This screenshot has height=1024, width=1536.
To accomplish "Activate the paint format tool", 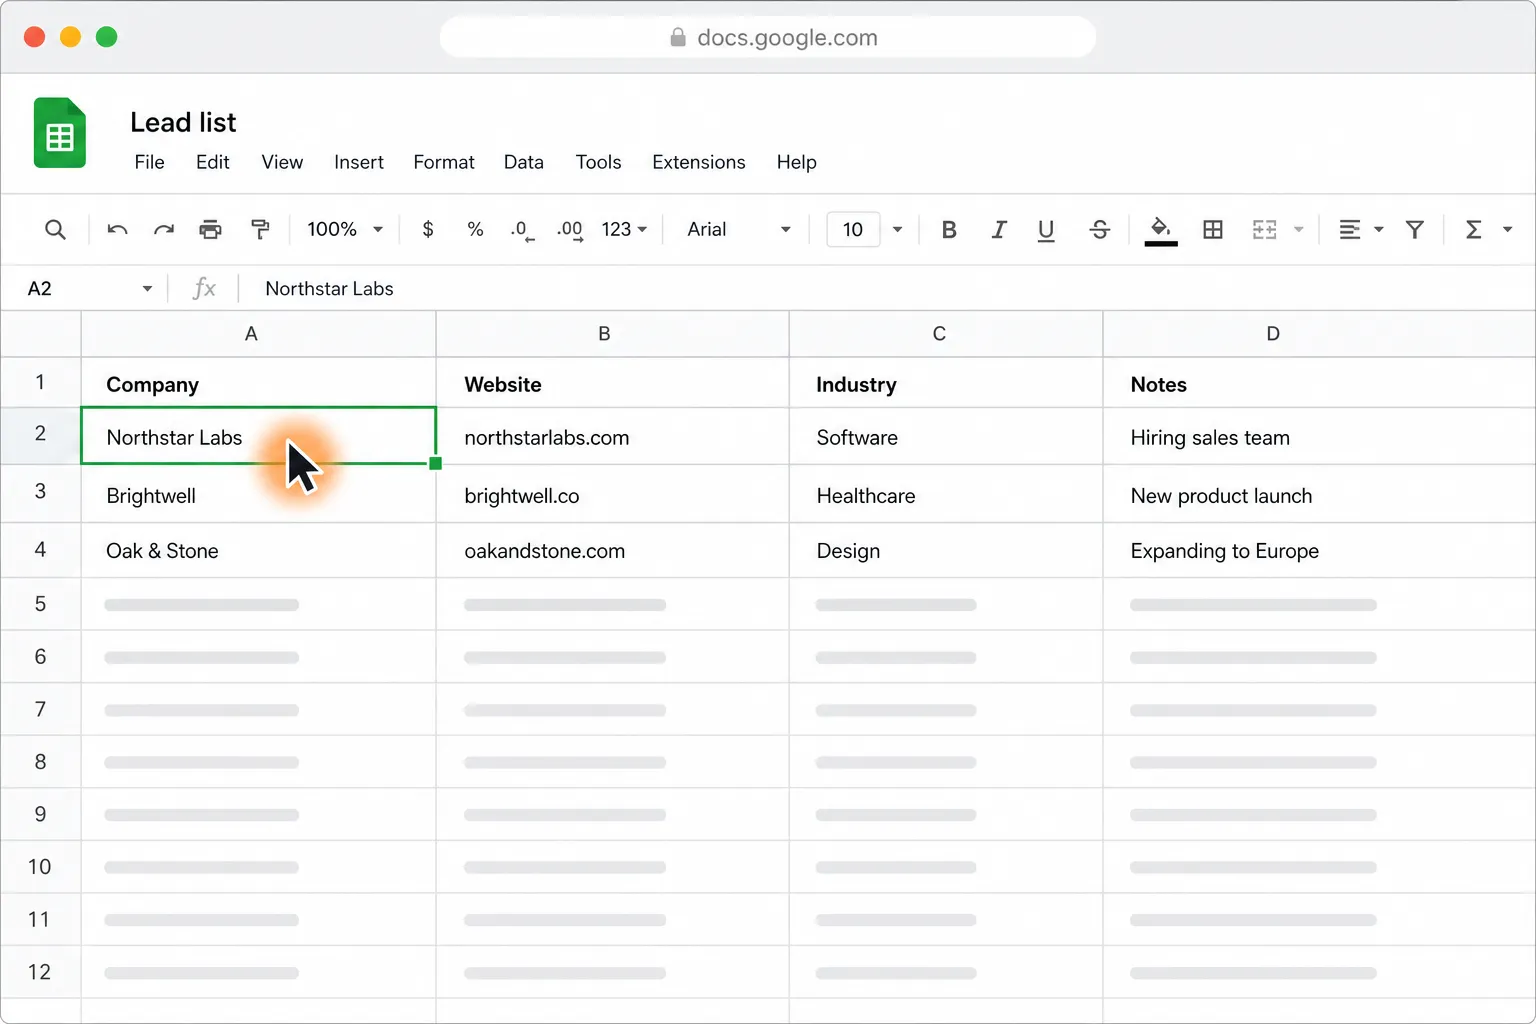I will tap(260, 230).
